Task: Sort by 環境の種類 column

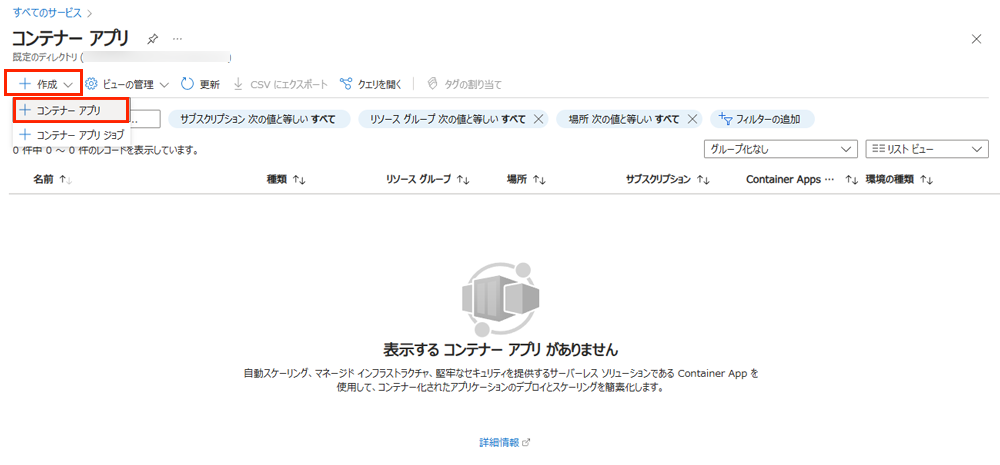Action: coord(899,180)
